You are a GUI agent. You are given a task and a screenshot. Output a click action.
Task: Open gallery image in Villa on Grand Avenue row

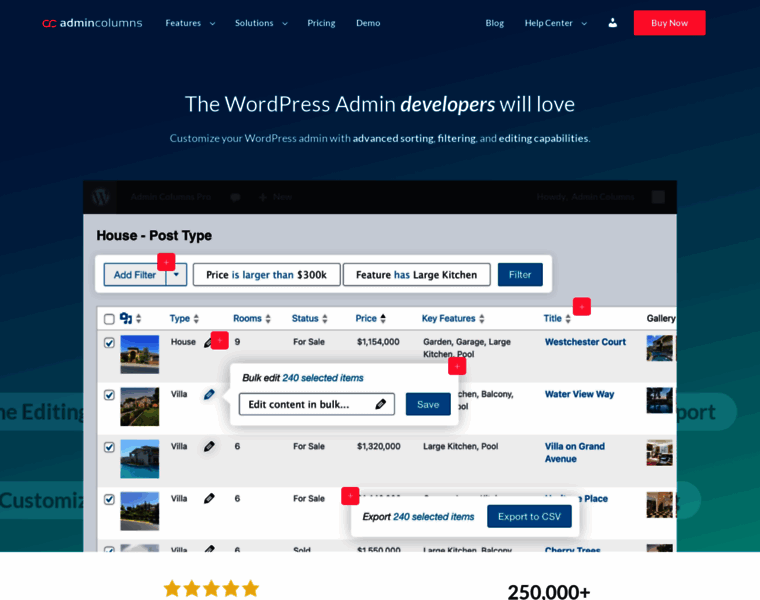pyautogui.click(x=660, y=452)
